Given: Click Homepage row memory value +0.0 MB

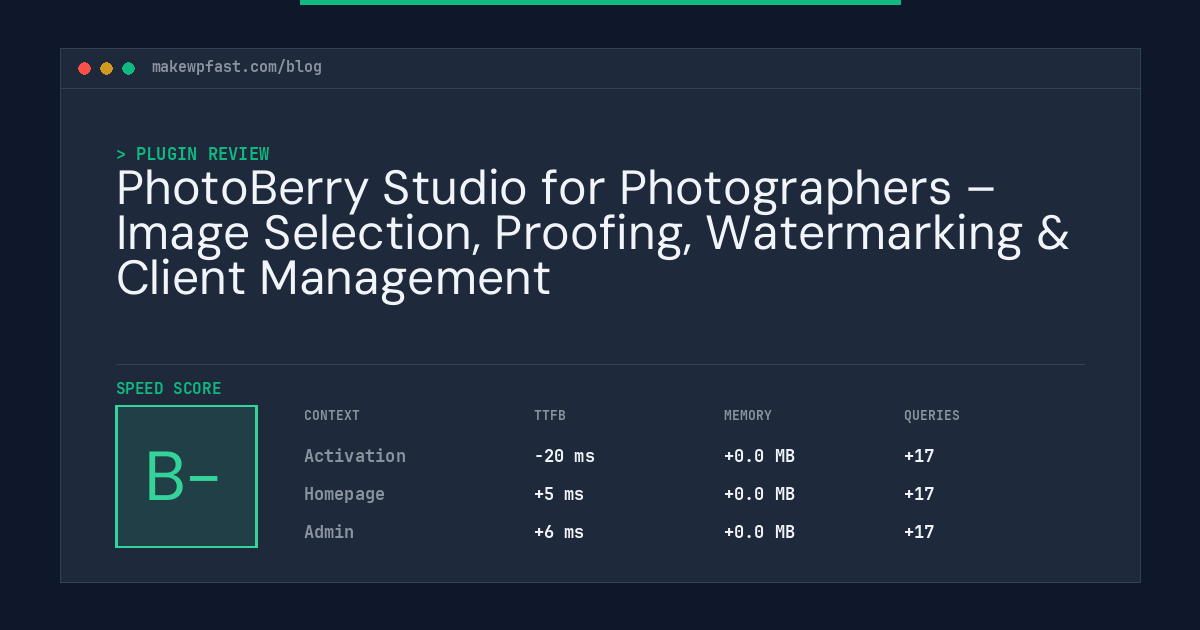Looking at the screenshot, I should click(759, 494).
